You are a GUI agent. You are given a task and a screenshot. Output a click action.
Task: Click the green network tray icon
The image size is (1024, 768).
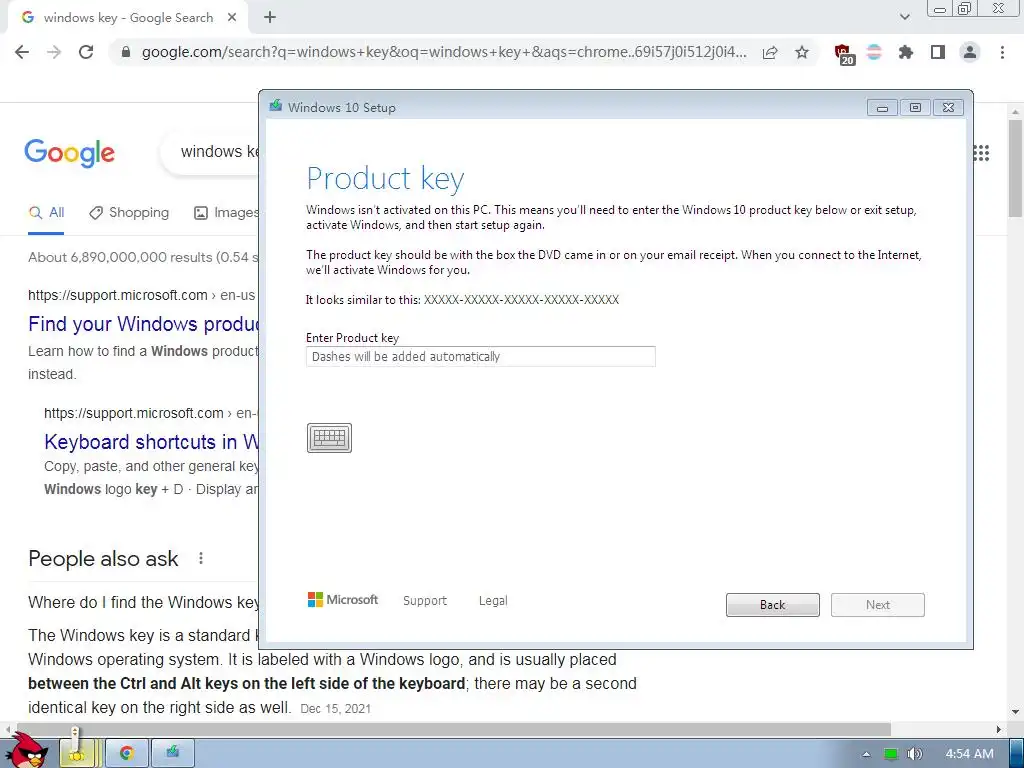(x=890, y=754)
